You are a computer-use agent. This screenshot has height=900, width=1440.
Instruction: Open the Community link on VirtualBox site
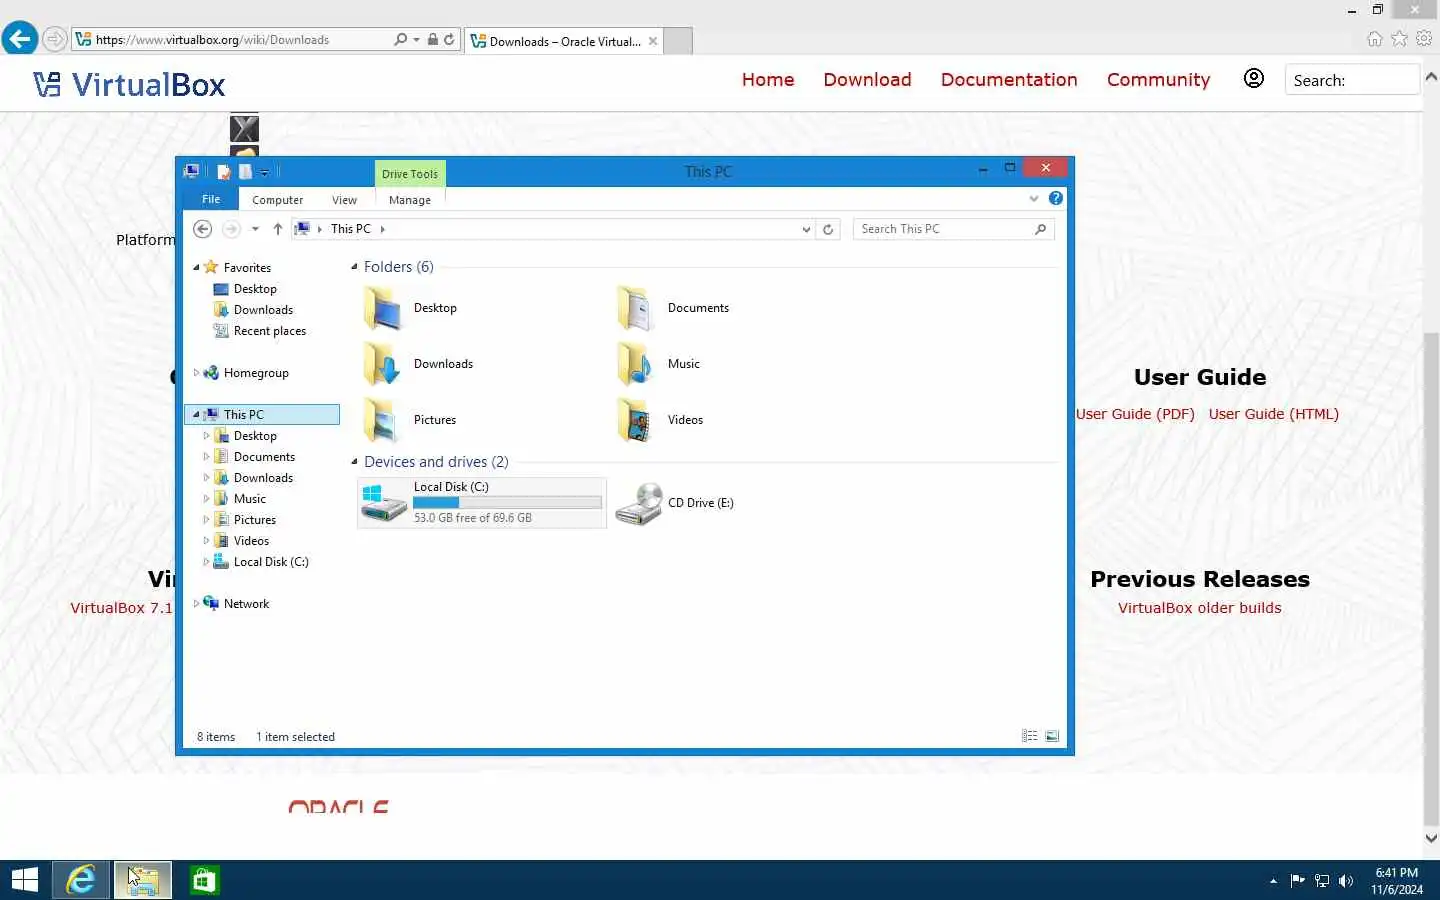[1158, 80]
